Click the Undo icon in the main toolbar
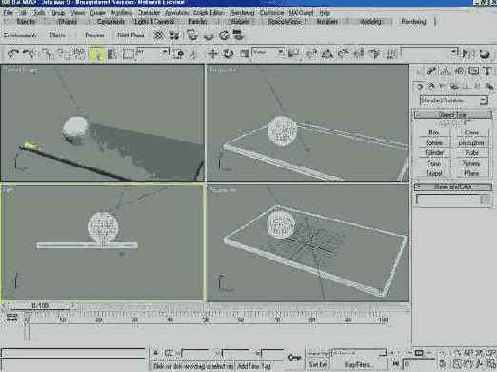497x372 pixels. click(x=13, y=53)
